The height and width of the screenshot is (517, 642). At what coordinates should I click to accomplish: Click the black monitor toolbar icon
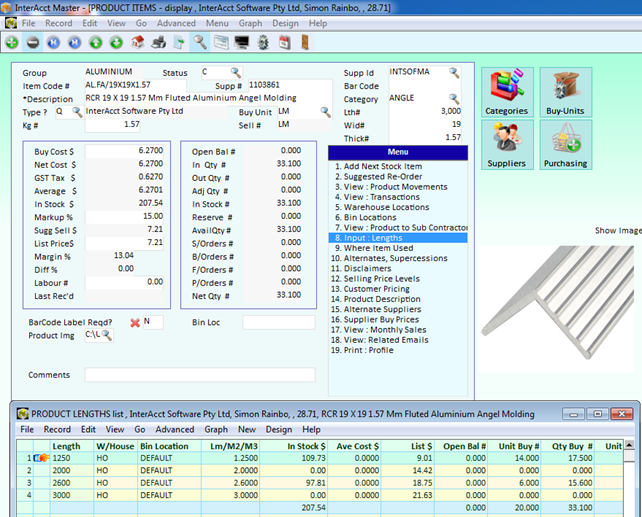[242, 42]
